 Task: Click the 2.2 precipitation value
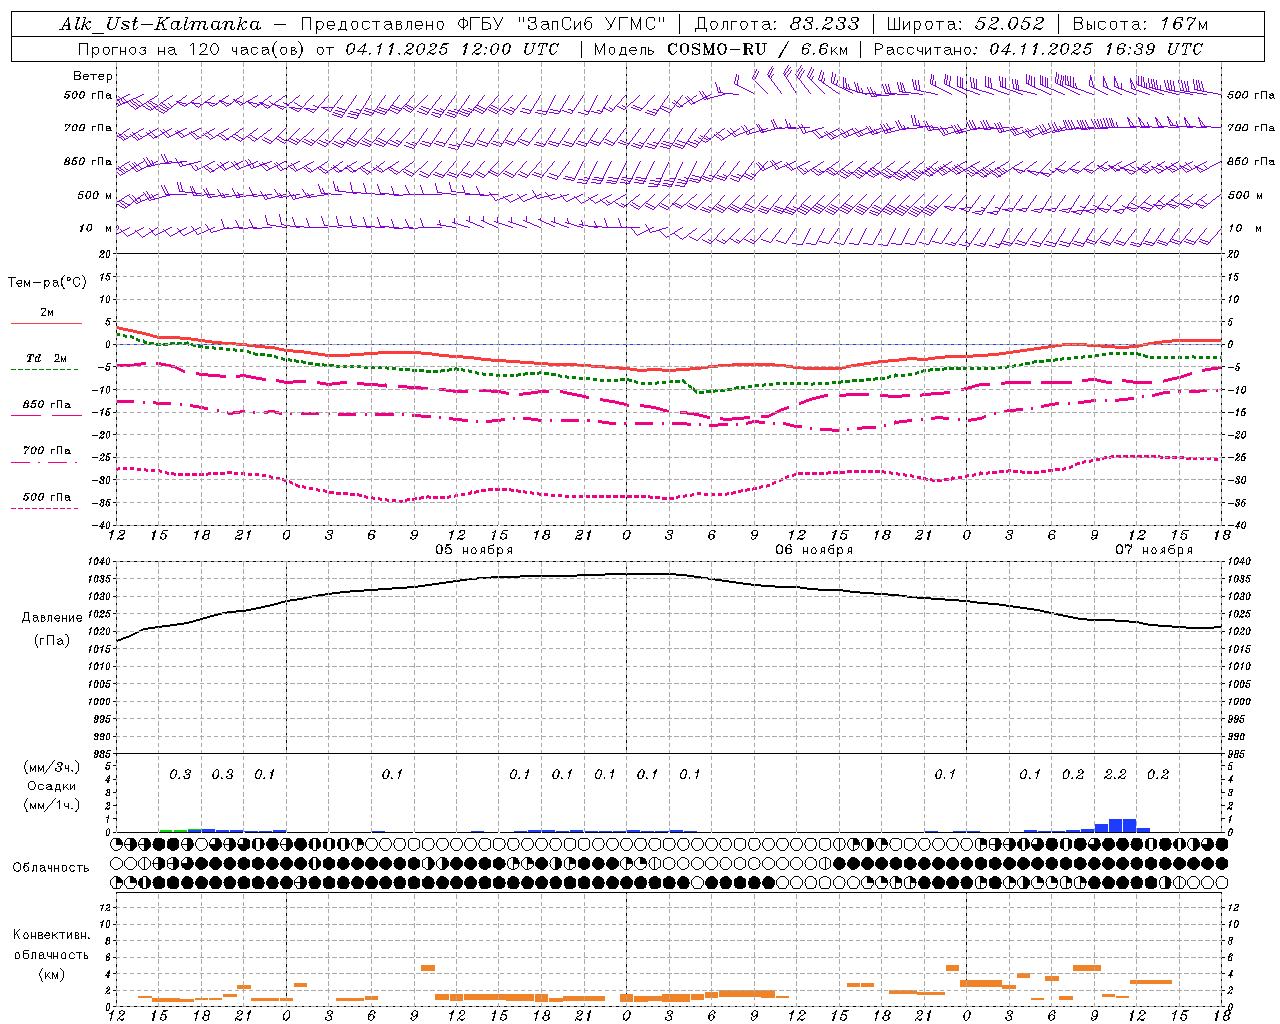pos(1115,775)
